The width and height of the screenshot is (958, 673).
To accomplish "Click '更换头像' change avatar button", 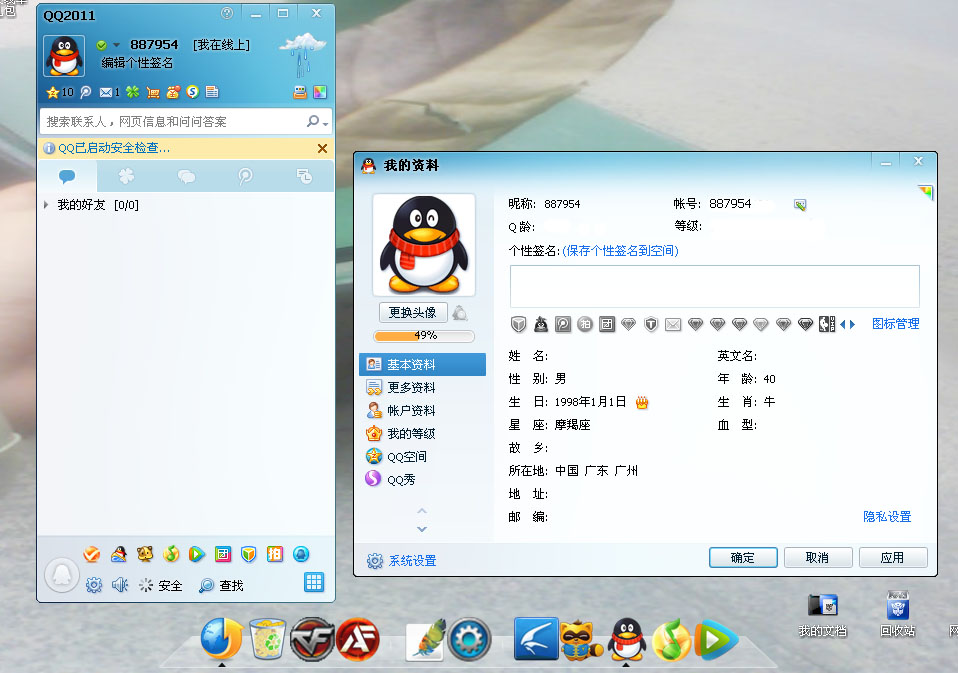I will coord(413,313).
